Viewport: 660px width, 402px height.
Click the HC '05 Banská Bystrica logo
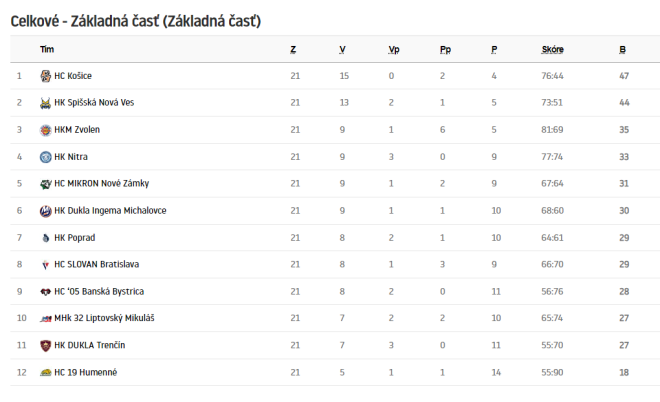[45, 291]
